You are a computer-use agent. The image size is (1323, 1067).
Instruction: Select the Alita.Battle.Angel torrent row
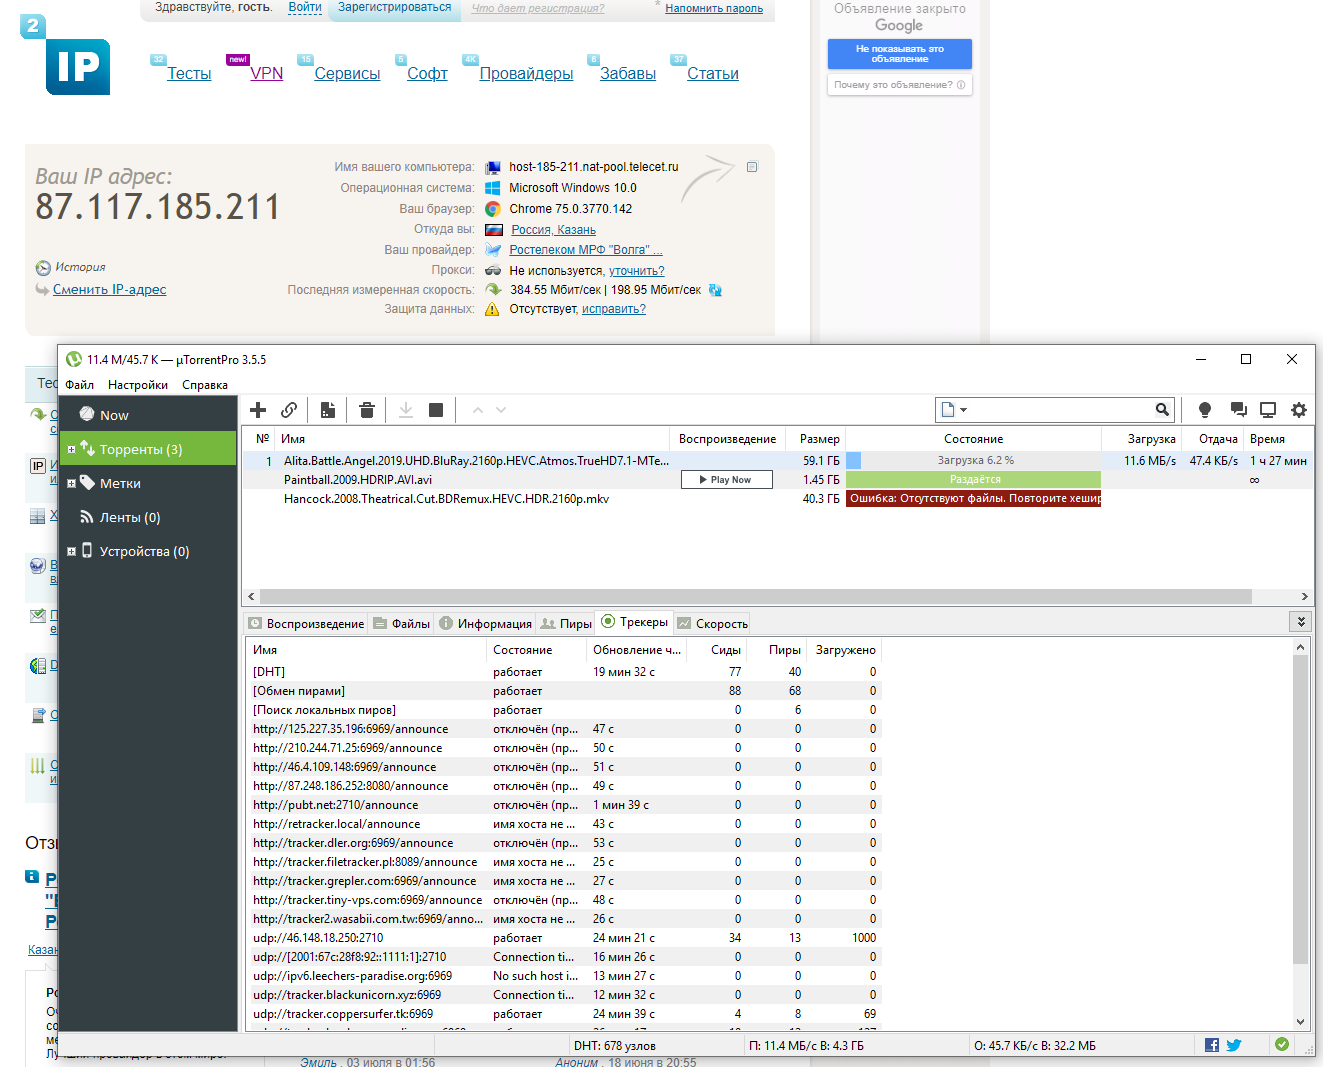click(x=776, y=461)
